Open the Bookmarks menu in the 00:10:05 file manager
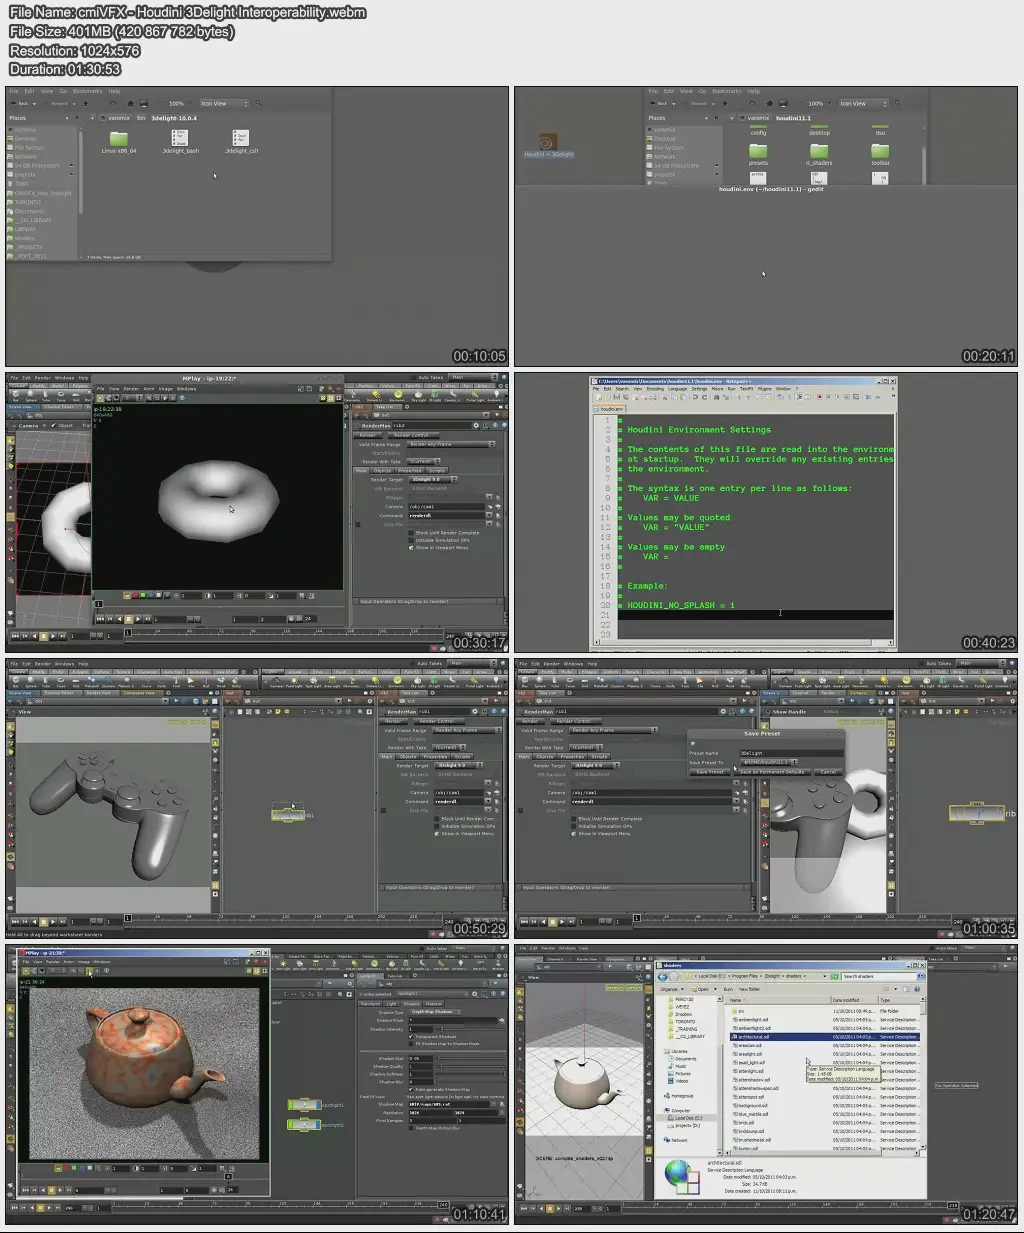The image size is (1024, 1233). 88,91
